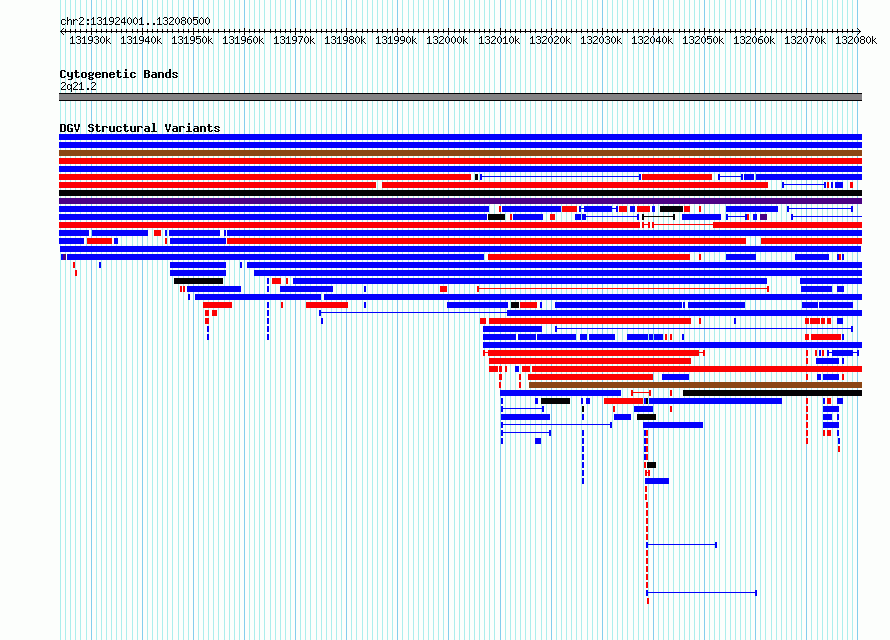The width and height of the screenshot is (890, 640).
Task: Click the isolated small blue square near 132017k
Action: tap(538, 441)
